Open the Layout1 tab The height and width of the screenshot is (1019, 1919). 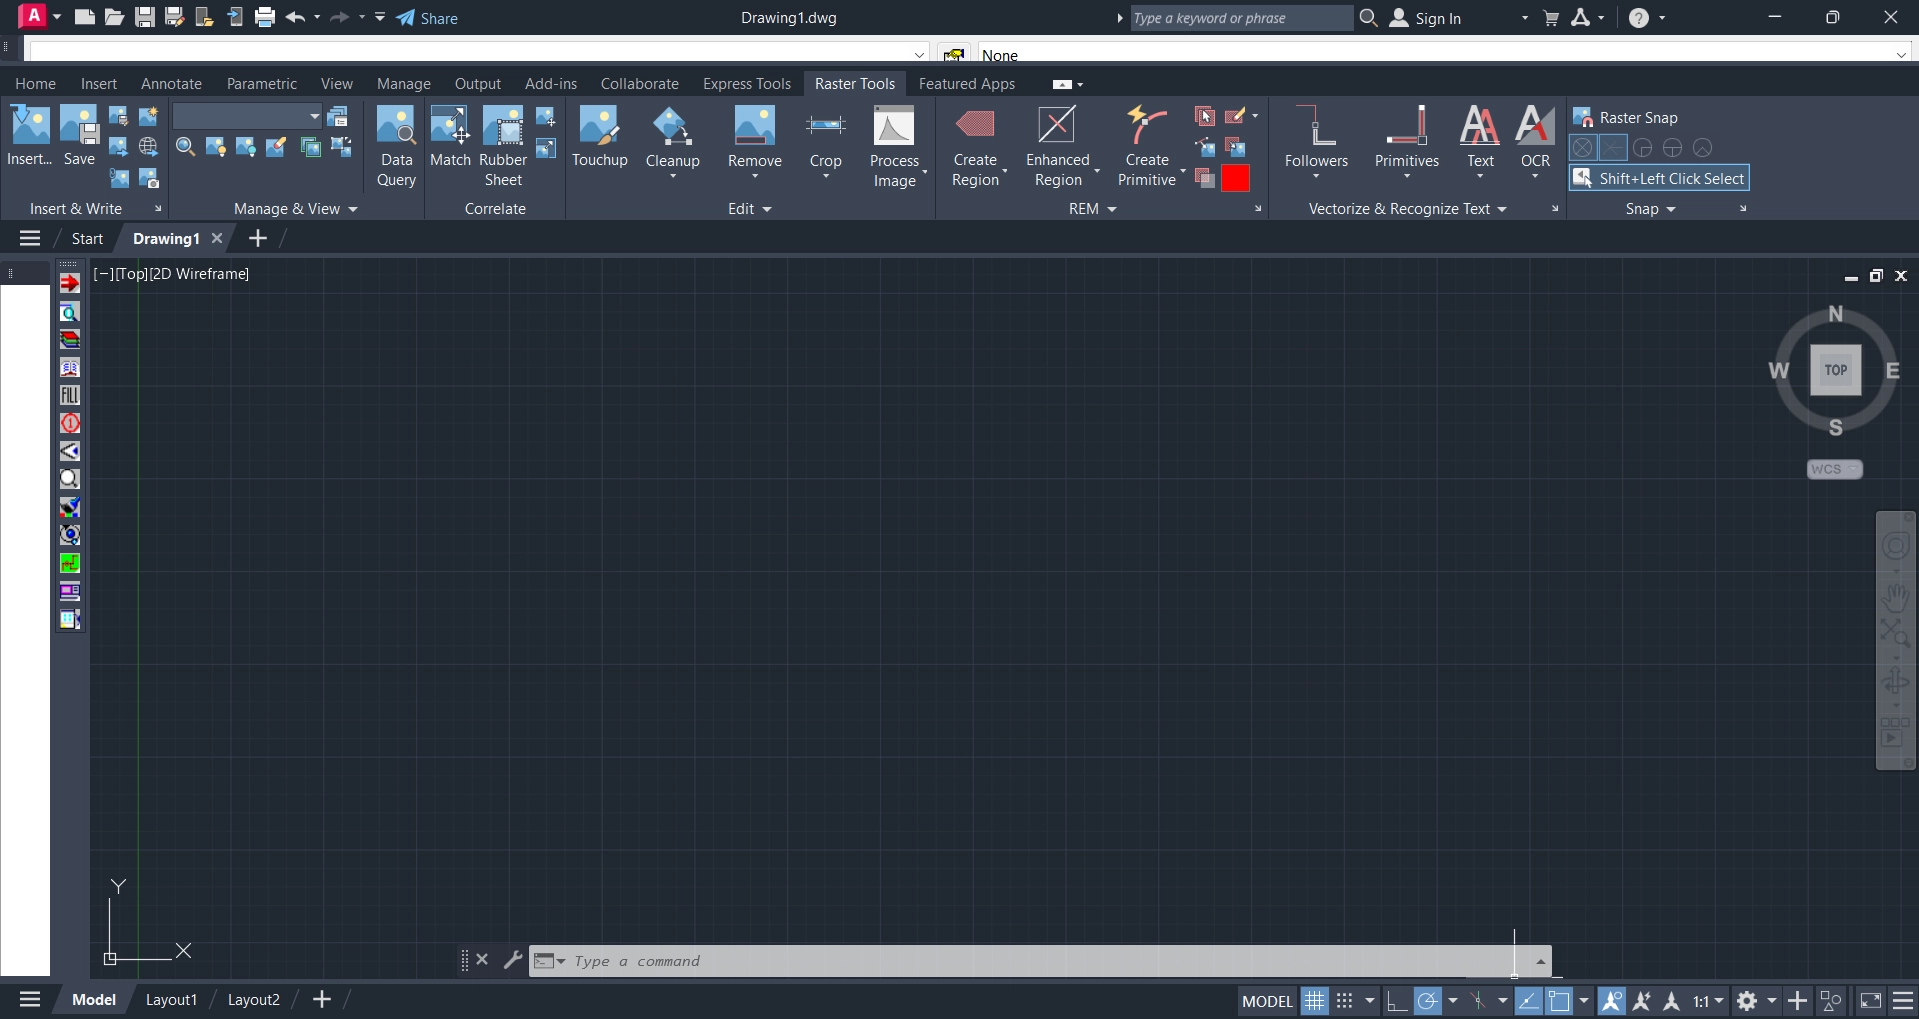point(171,1000)
